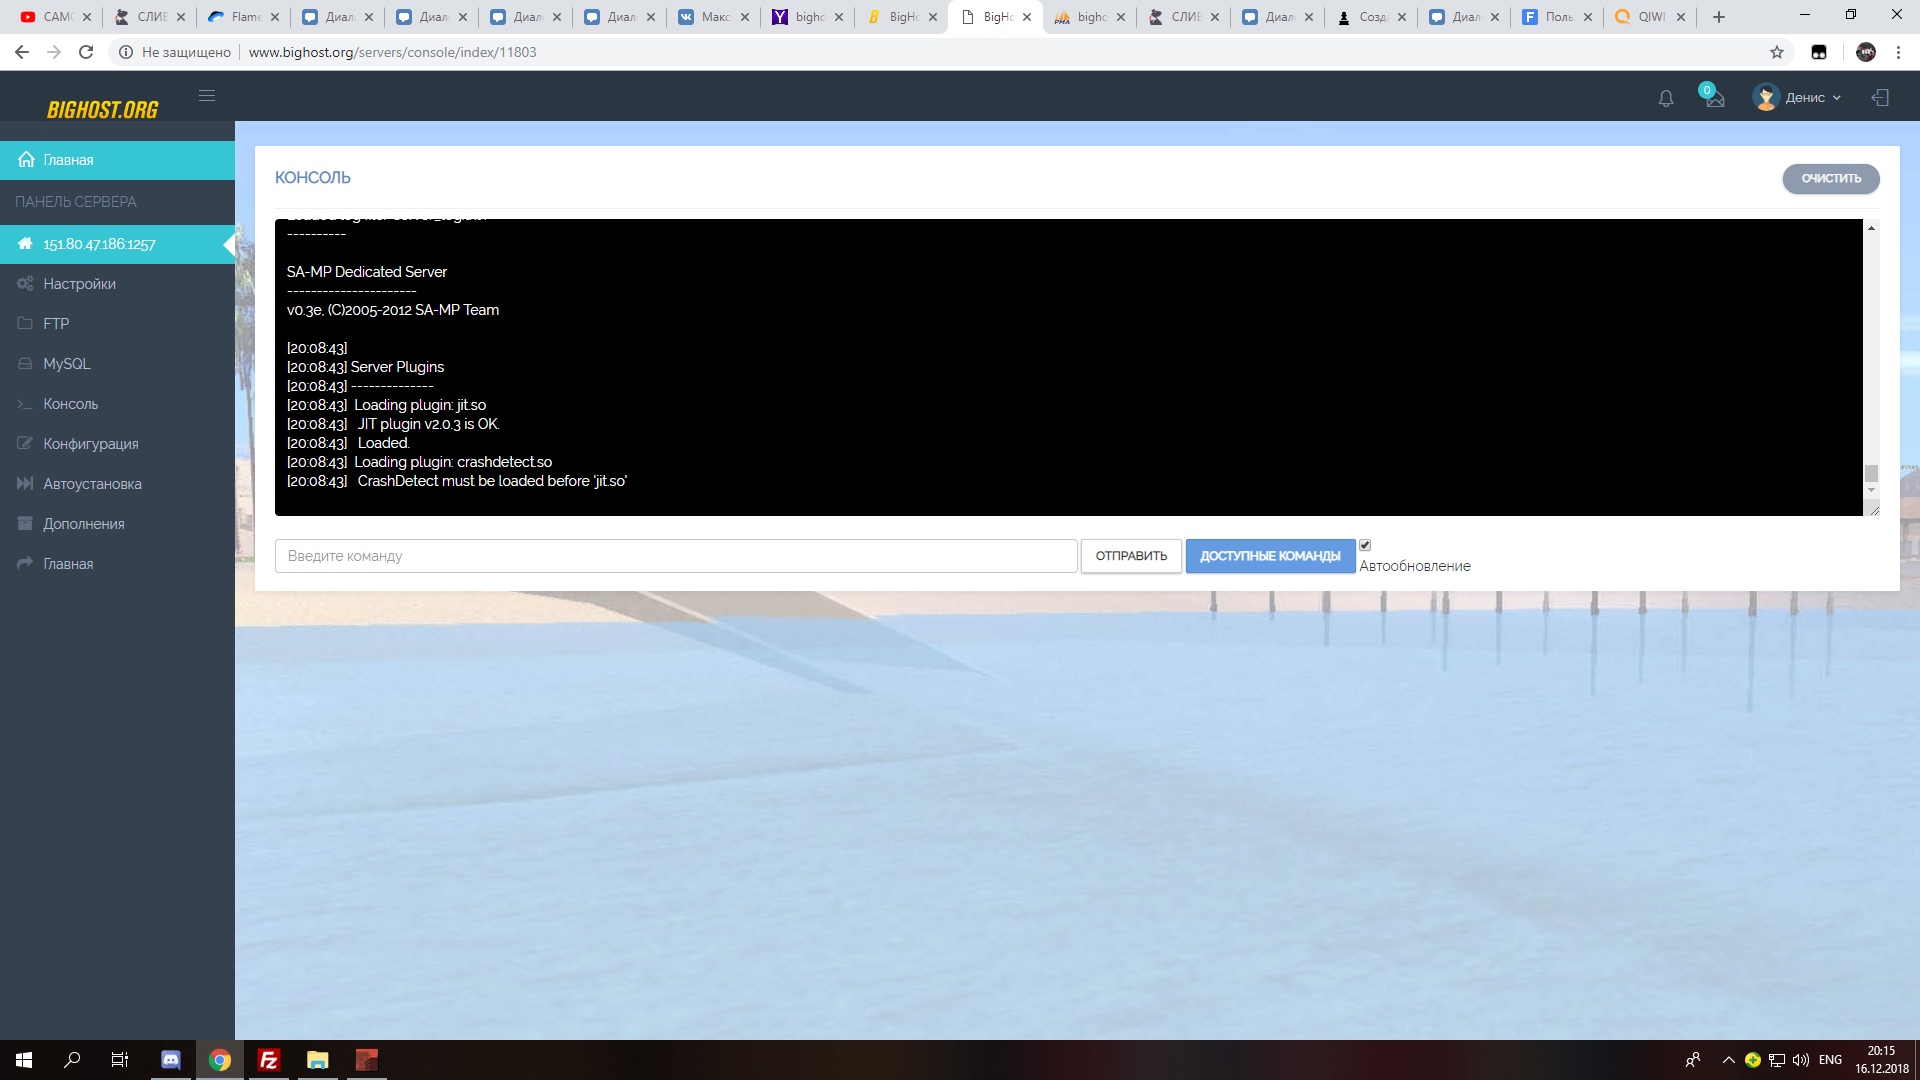The image size is (1920, 1080).
Task: Click the ДОСТУПНЫЕ КОМАНДЫ button
Action: click(x=1270, y=556)
